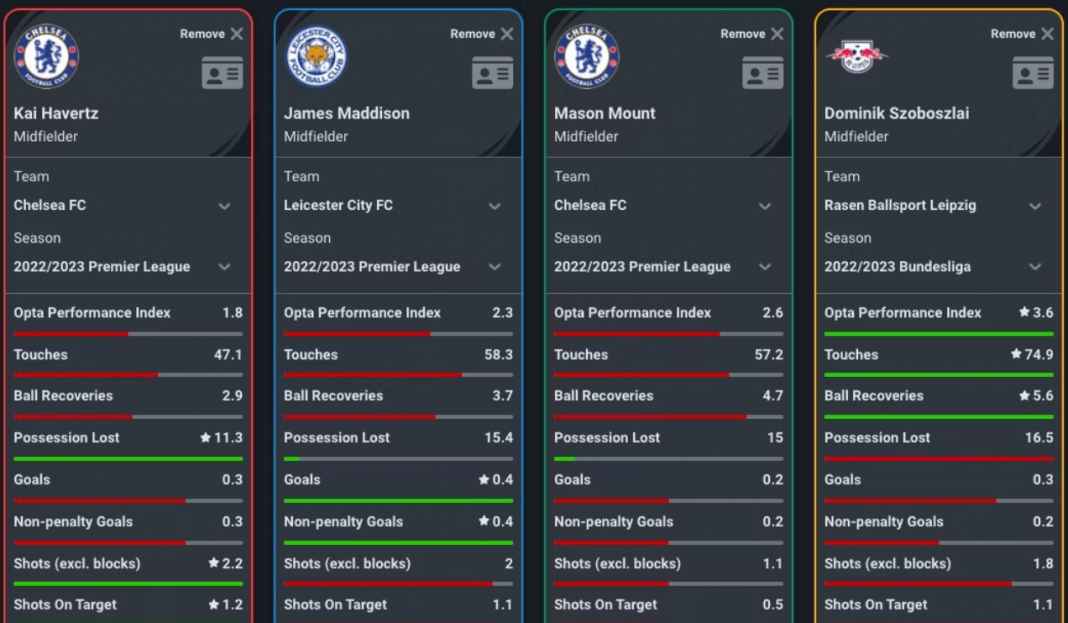Remove Kai Havertz from the comparison
Screen dimensions: 1068x623
[210, 33]
